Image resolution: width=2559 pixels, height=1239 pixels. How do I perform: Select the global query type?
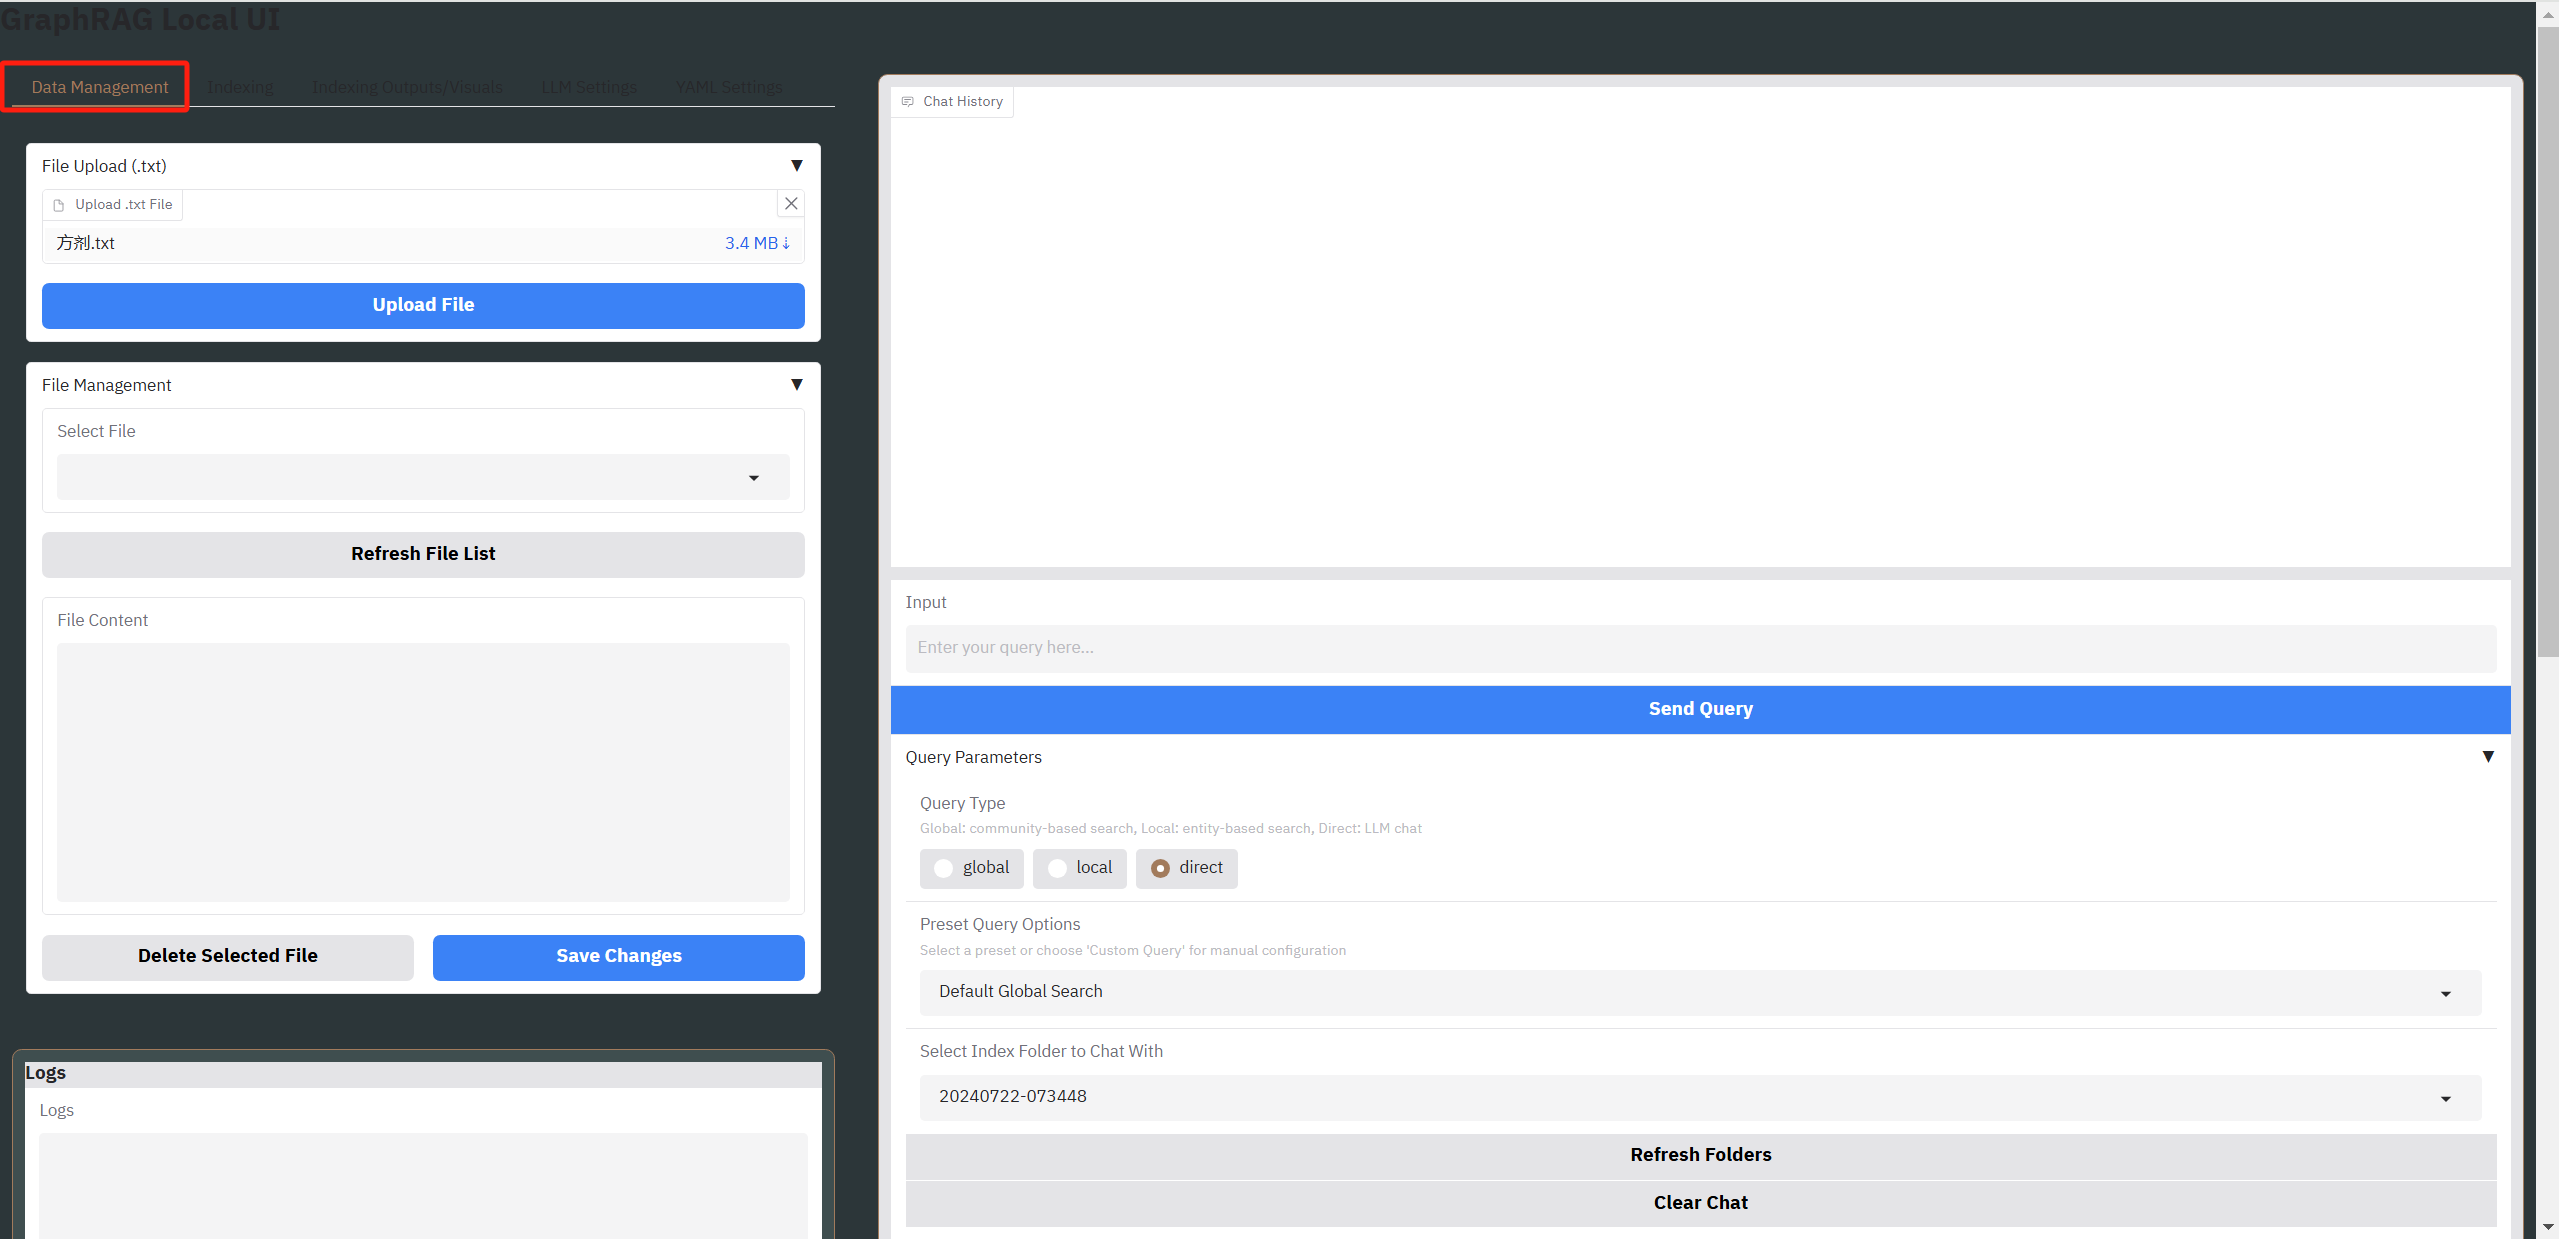(x=943, y=868)
